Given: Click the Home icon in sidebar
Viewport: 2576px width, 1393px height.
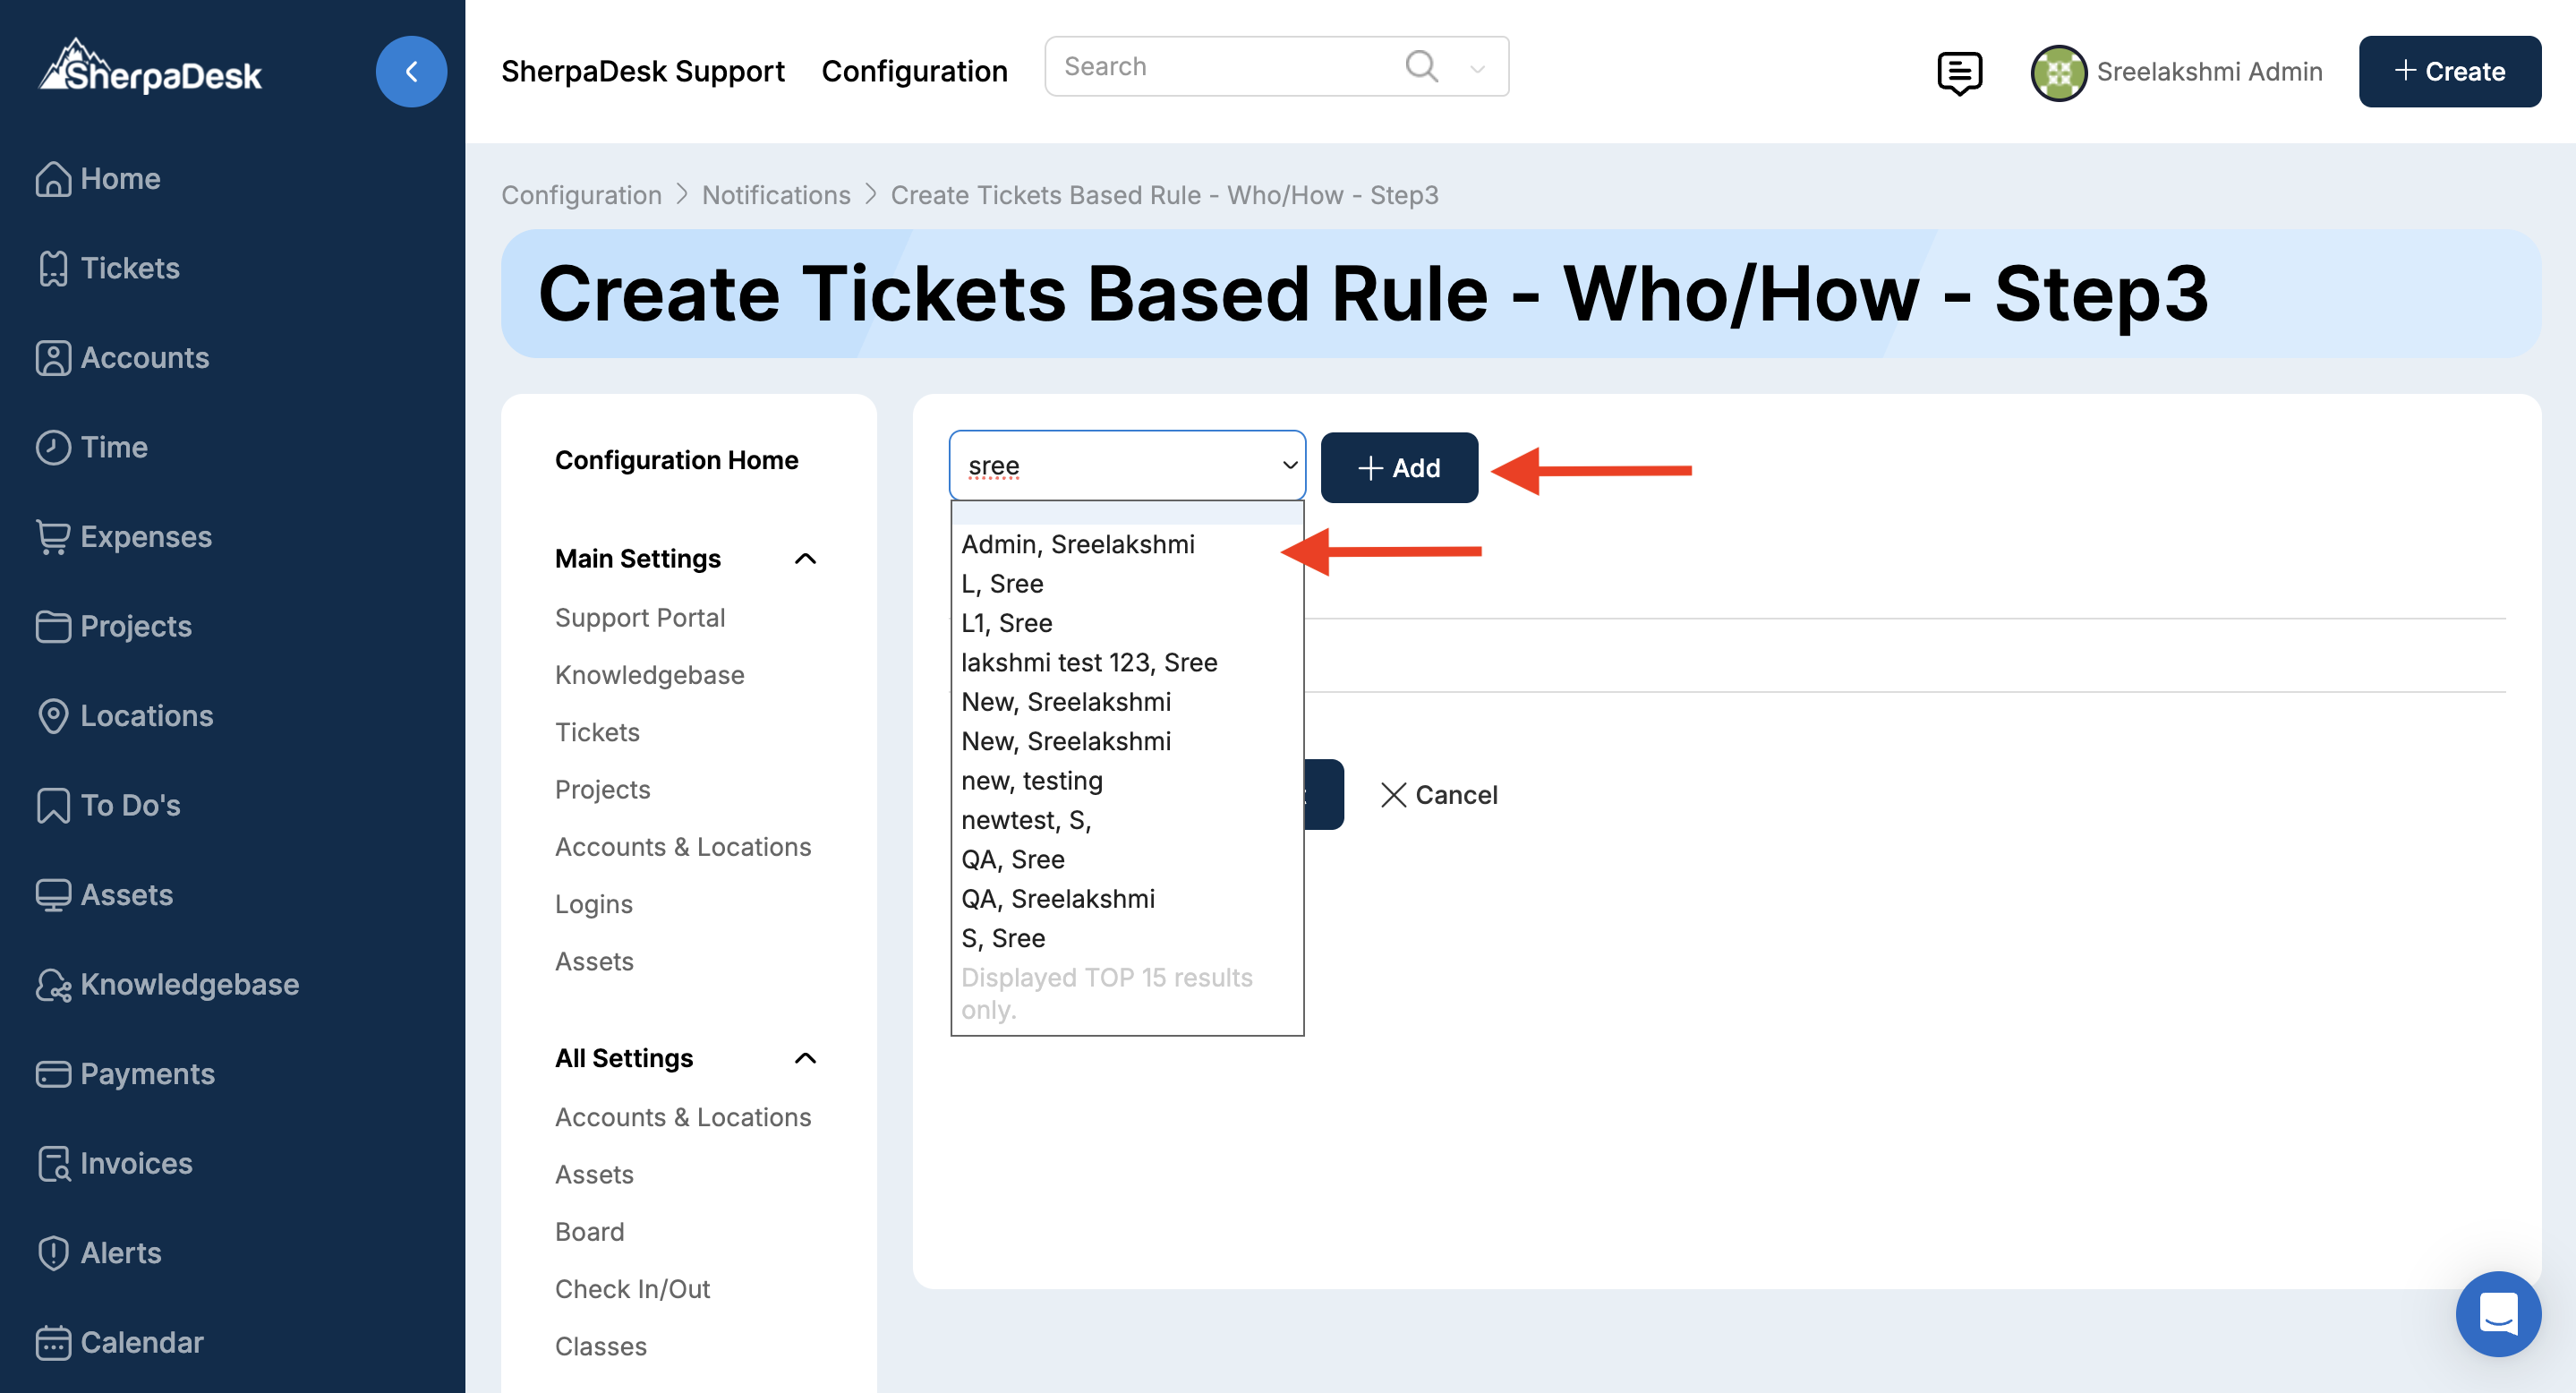Looking at the screenshot, I should pos(52,179).
